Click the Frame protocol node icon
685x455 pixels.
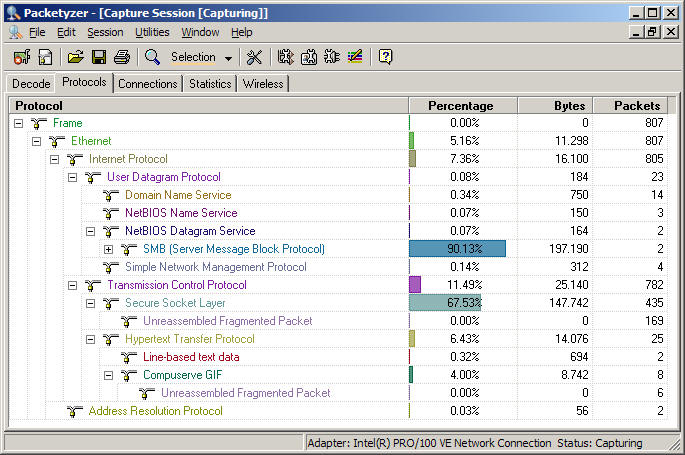(39, 124)
